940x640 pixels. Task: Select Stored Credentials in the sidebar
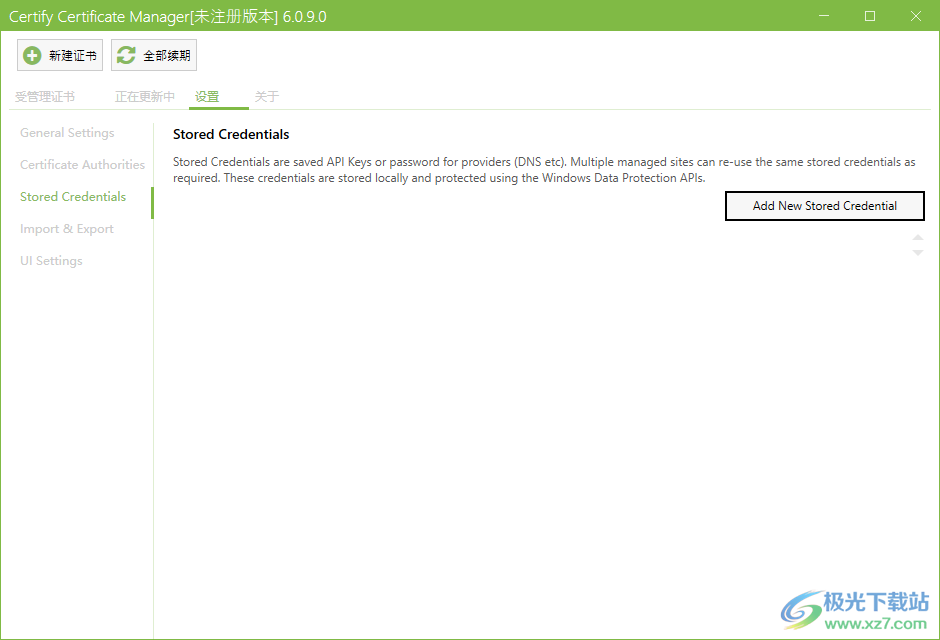point(73,197)
